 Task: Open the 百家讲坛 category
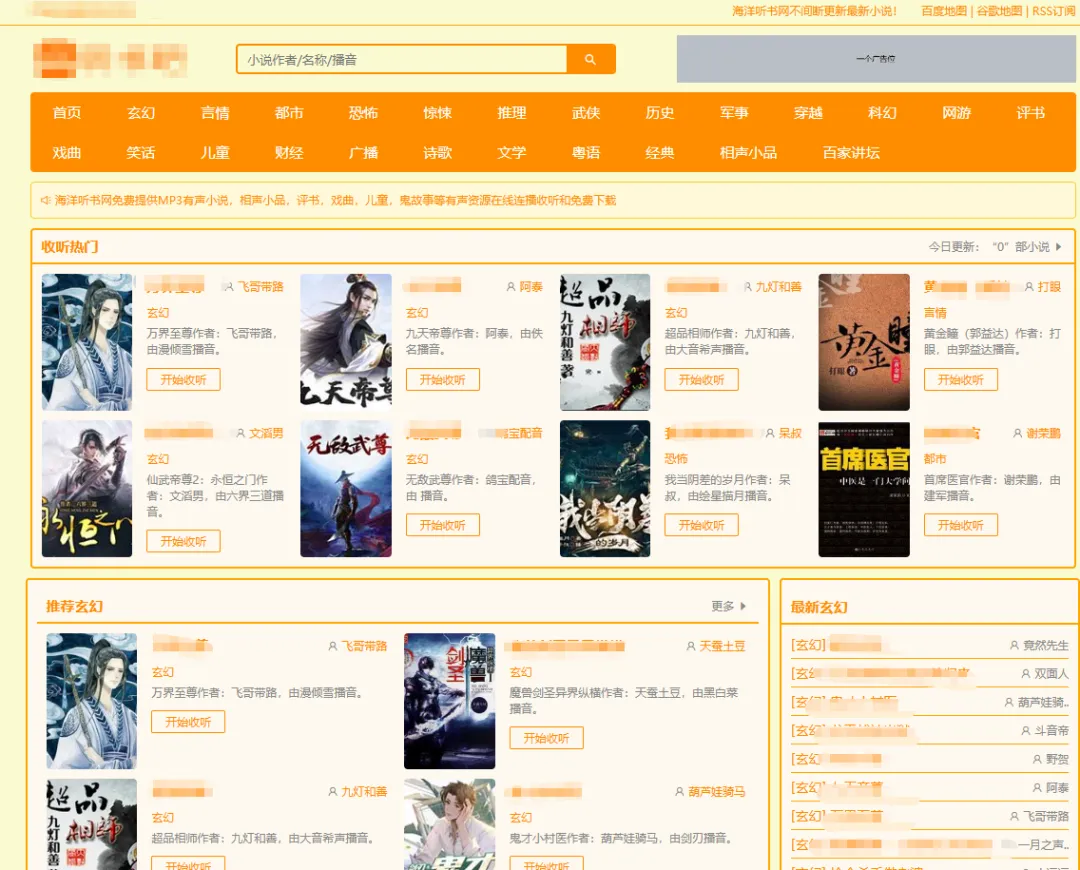pos(851,153)
